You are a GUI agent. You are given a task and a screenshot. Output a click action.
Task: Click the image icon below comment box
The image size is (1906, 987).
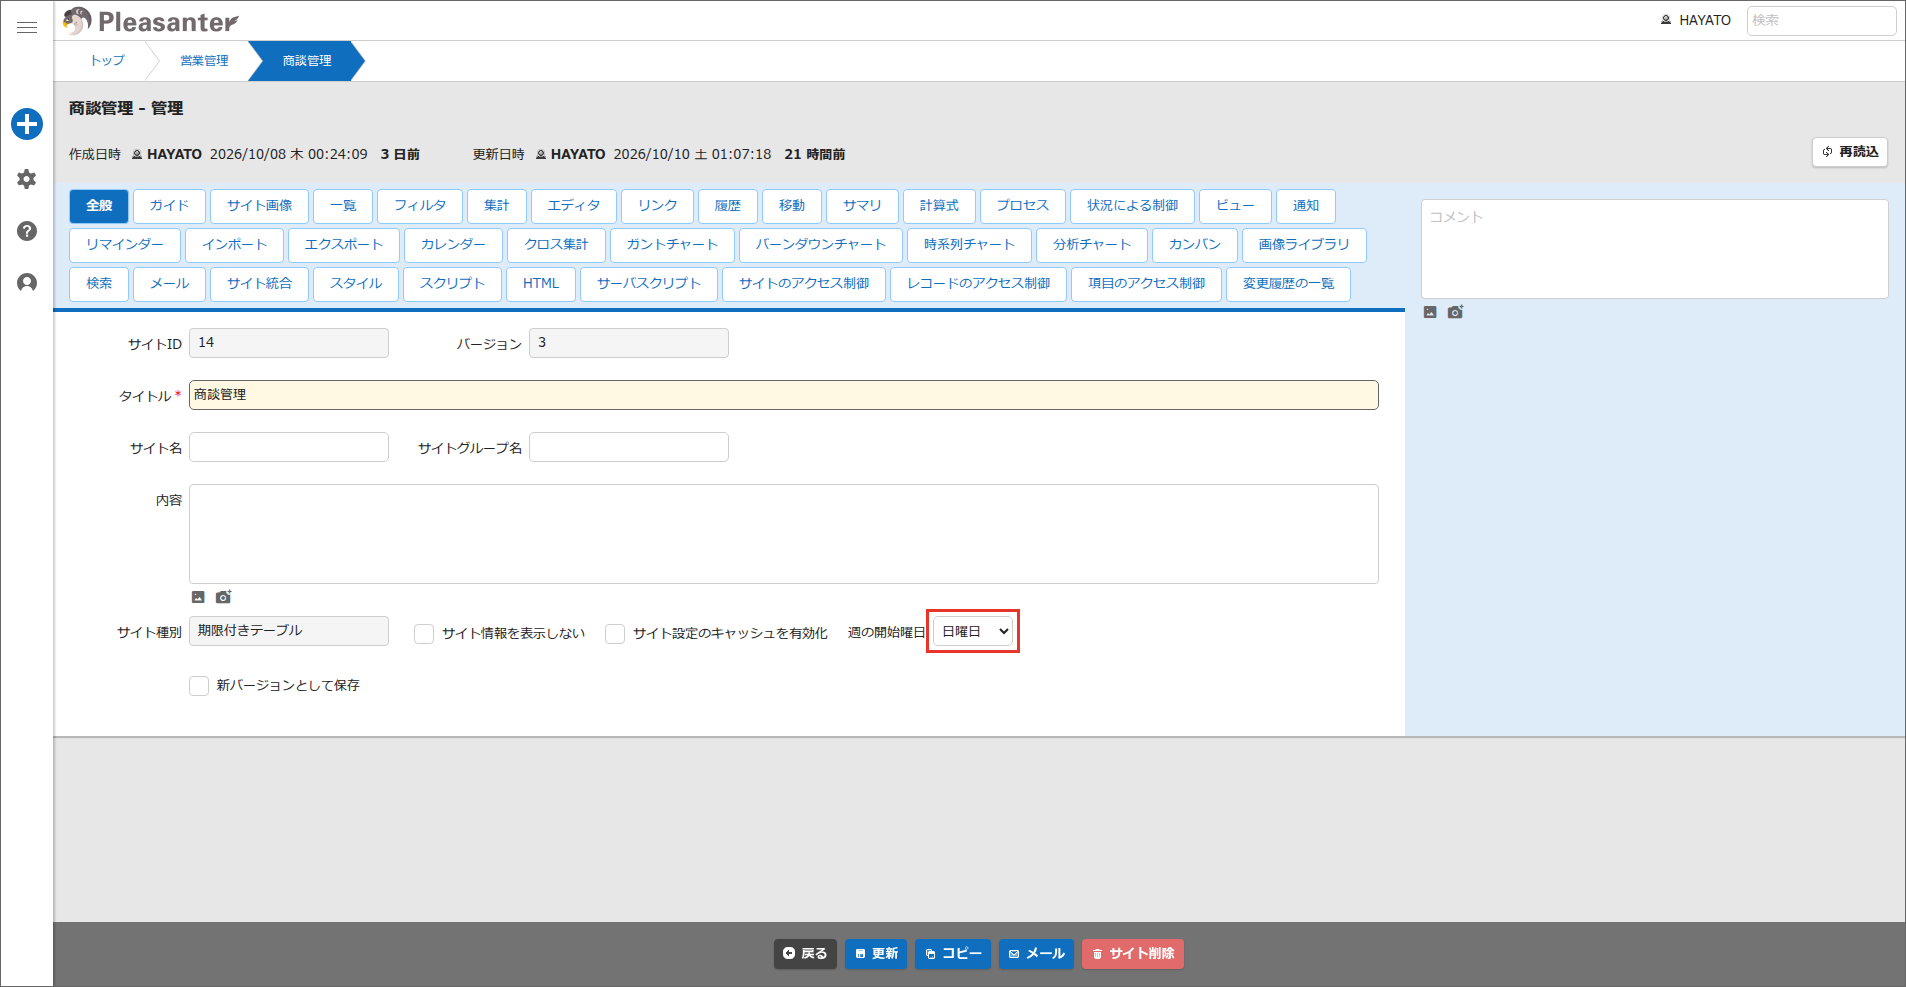(x=1430, y=312)
